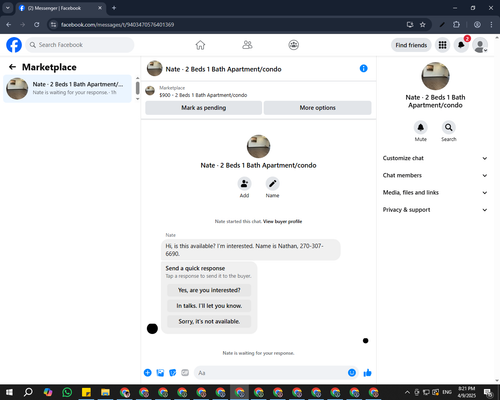The image size is (500, 400).
Task: Go back using the Marketplace arrow
Action: pyautogui.click(x=12, y=67)
